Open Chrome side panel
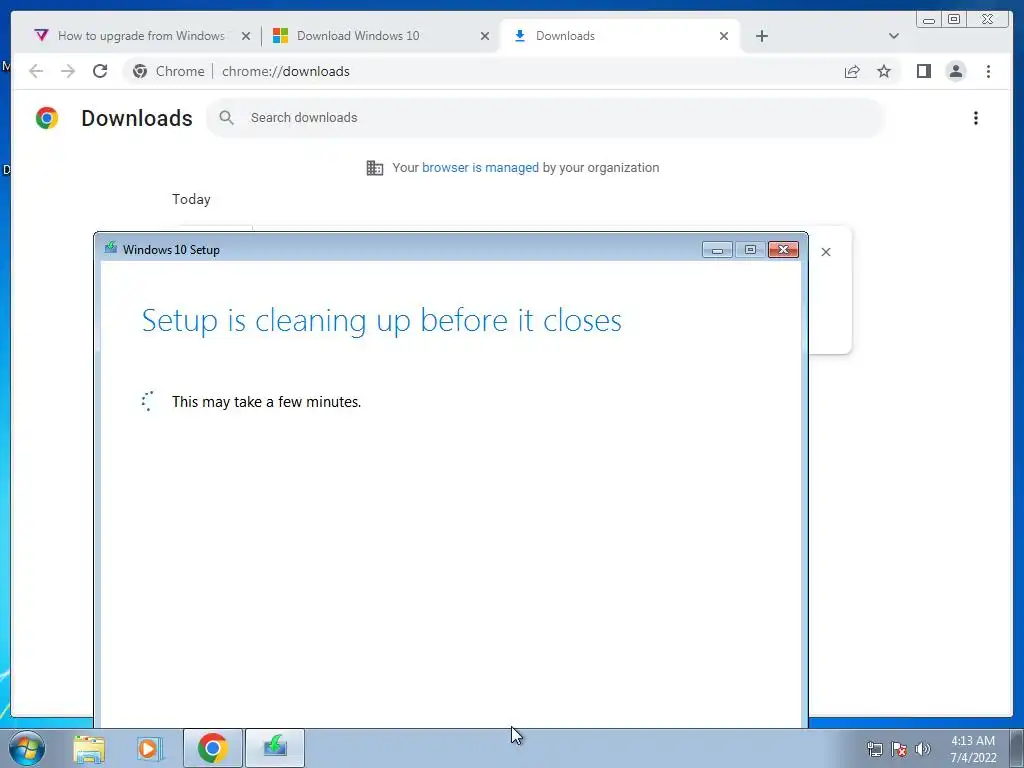 (923, 71)
